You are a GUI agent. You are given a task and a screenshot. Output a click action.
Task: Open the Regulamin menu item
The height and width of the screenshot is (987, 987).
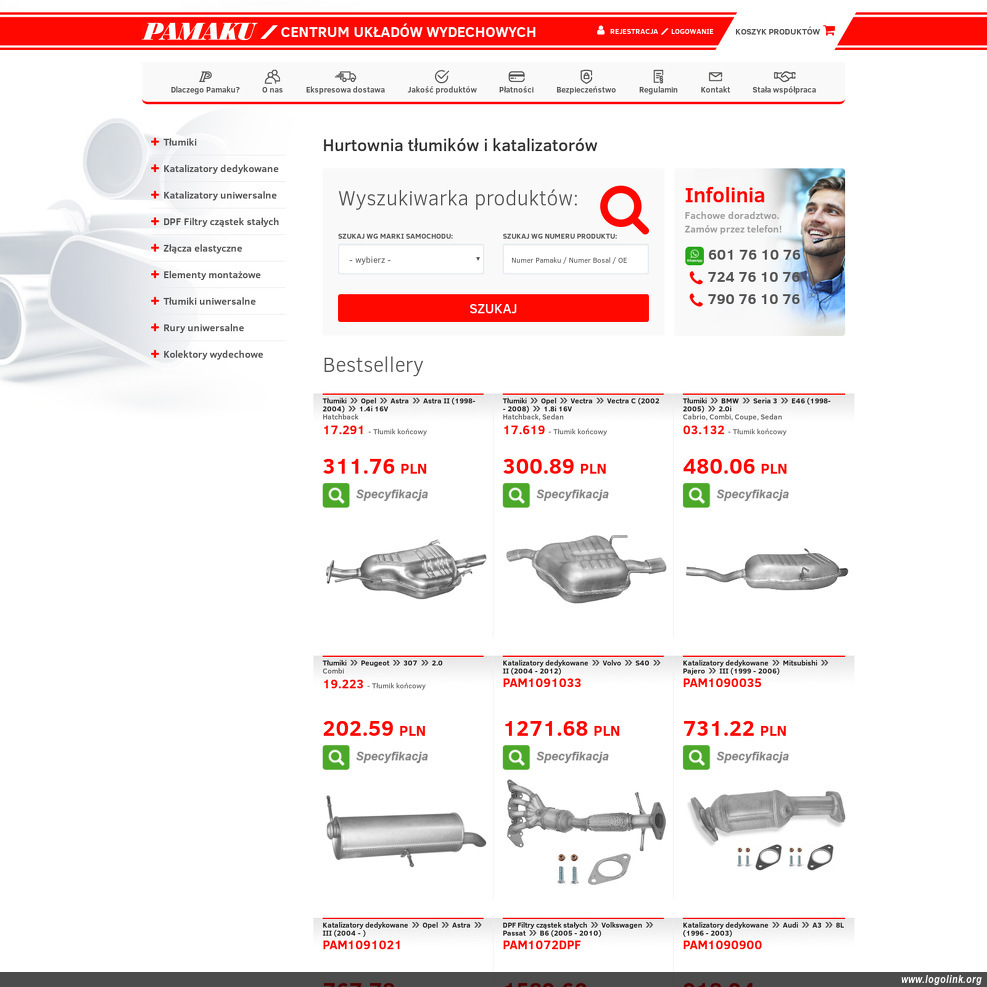click(x=658, y=90)
